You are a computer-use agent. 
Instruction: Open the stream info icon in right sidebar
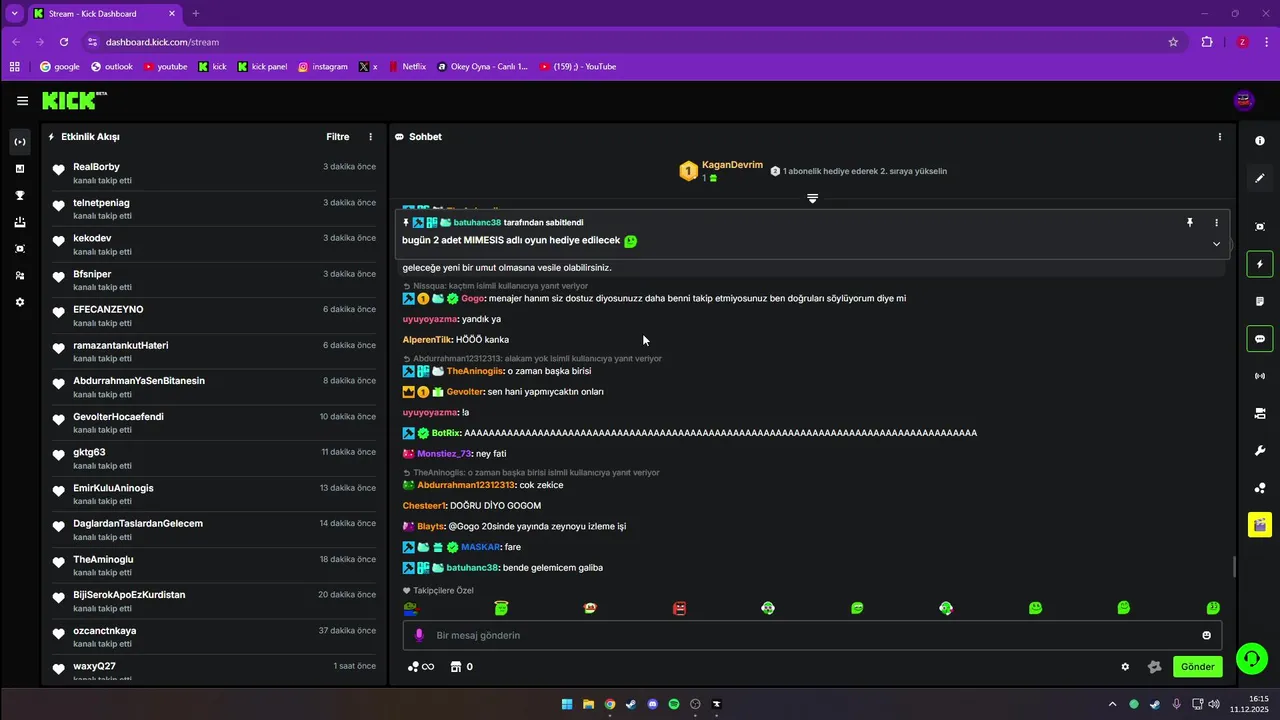1260,141
